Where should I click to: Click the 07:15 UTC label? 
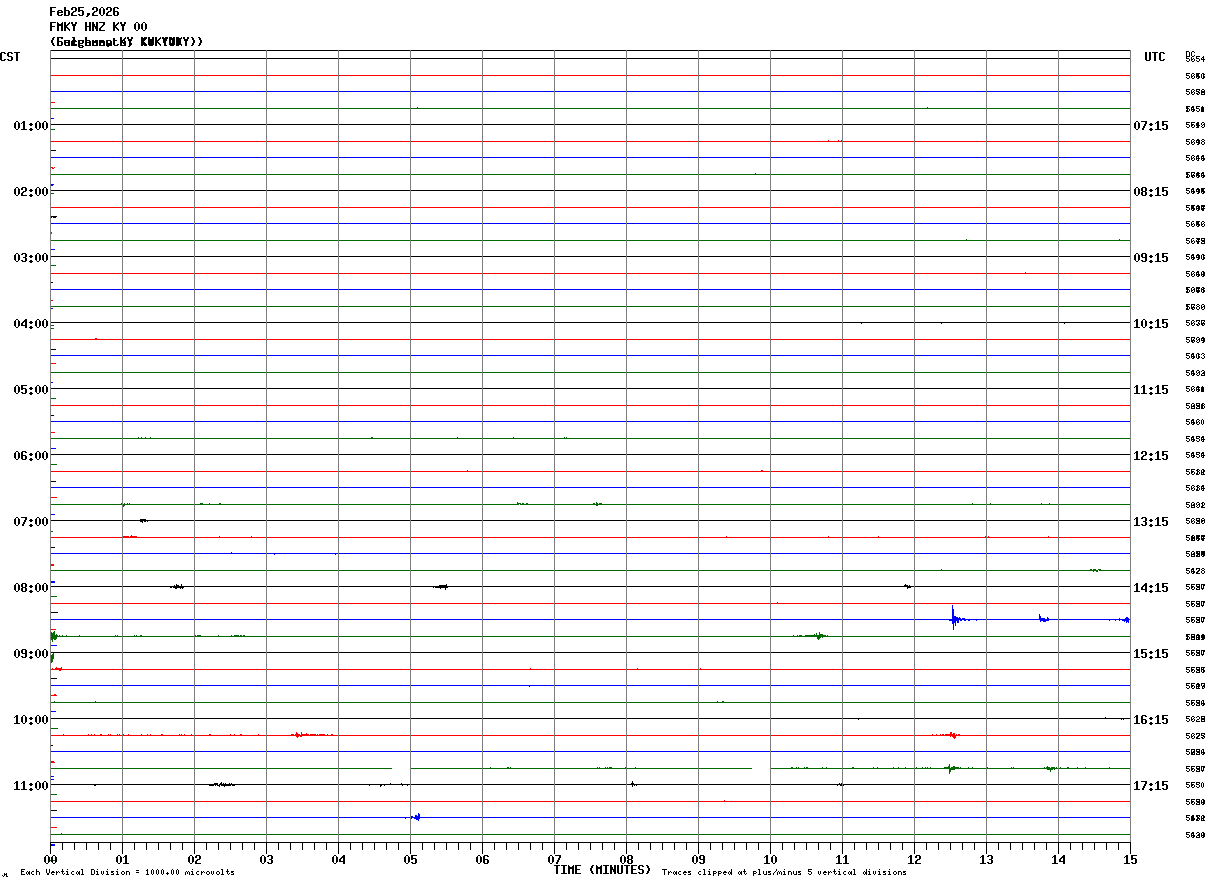tap(1151, 126)
